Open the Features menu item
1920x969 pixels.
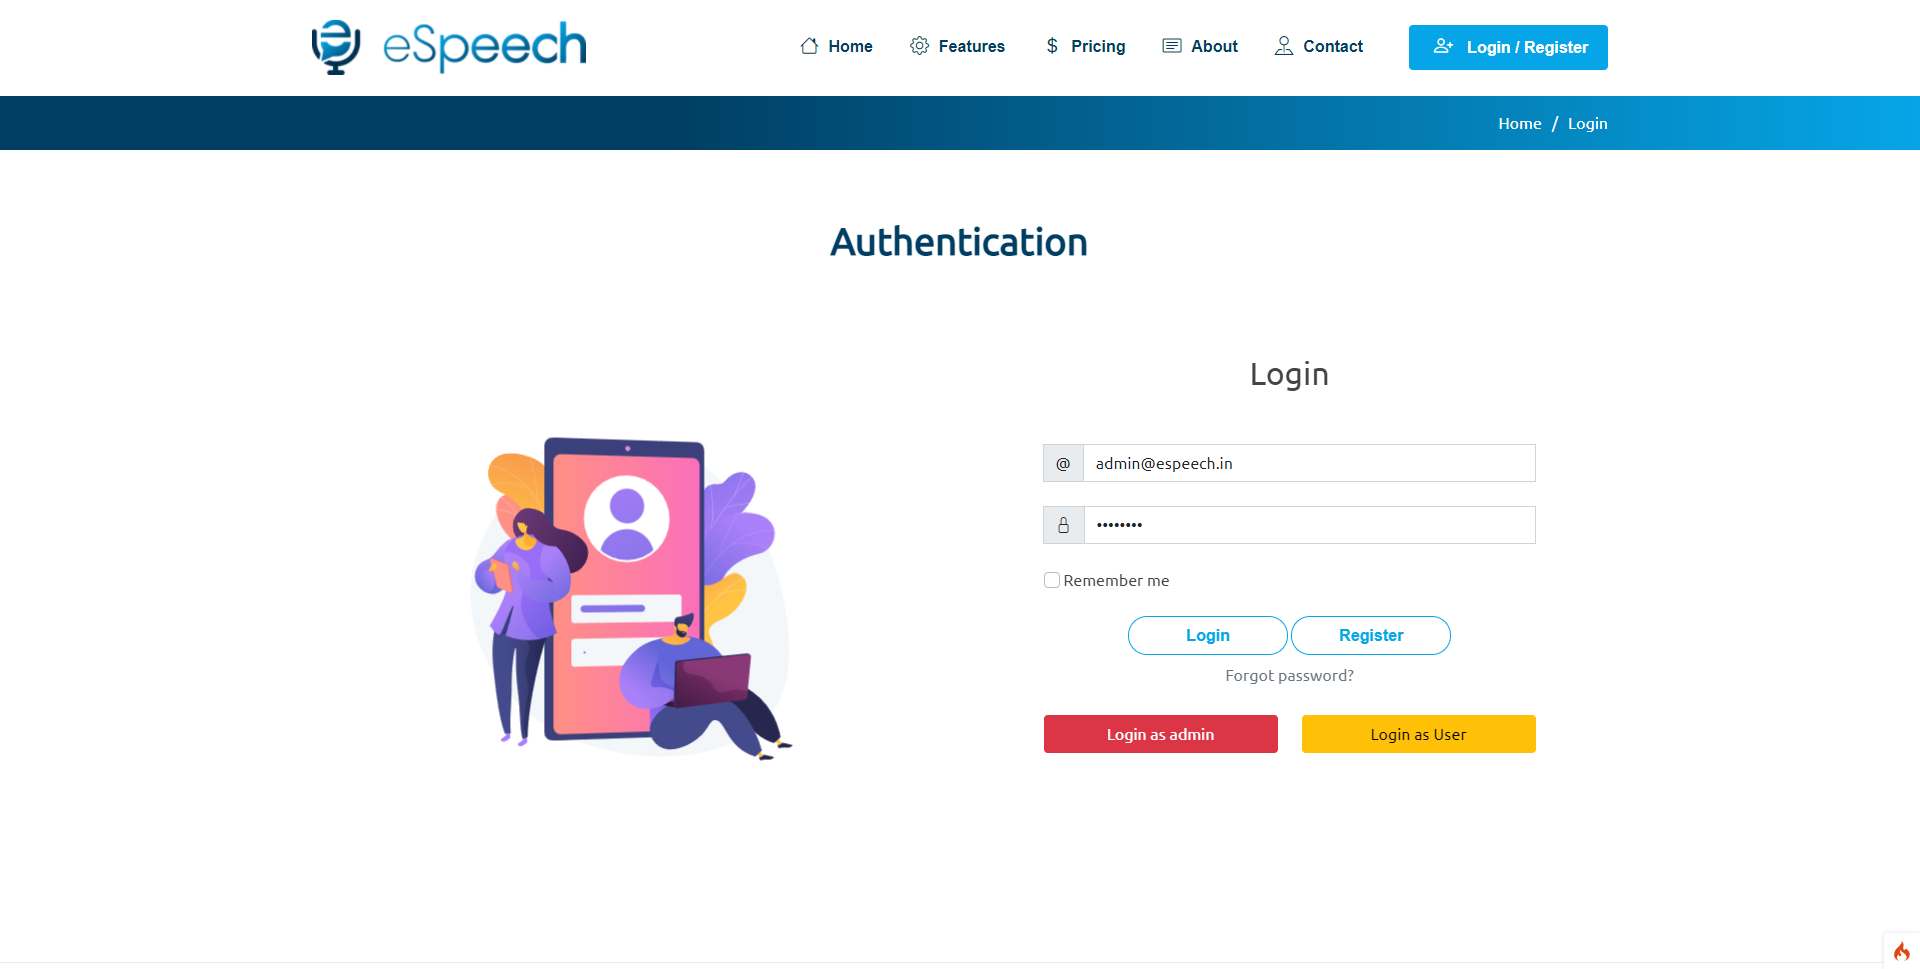(x=971, y=46)
